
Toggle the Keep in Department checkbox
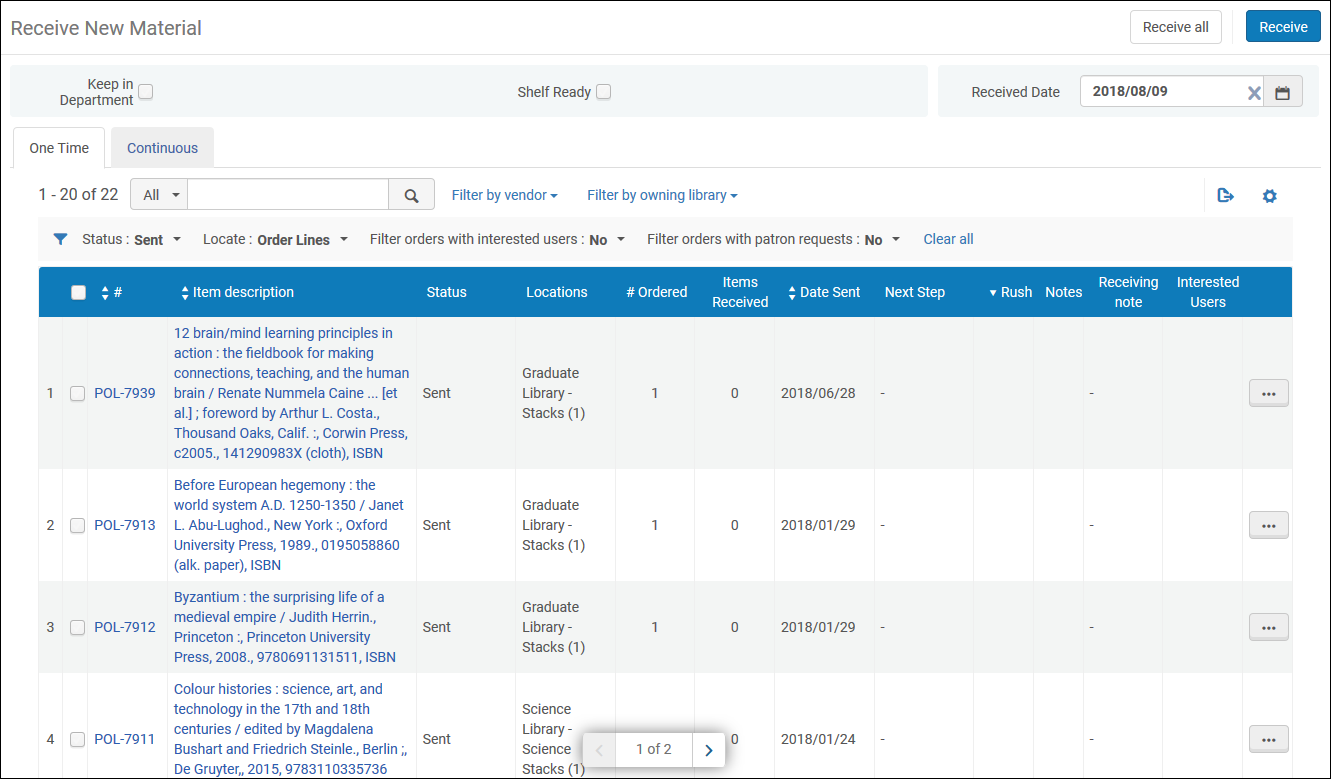coord(146,92)
